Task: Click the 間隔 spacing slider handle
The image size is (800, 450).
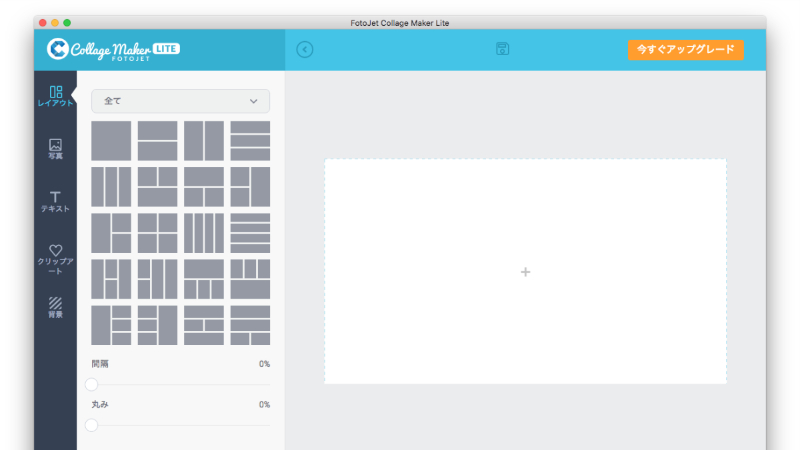Action: pyautogui.click(x=92, y=384)
